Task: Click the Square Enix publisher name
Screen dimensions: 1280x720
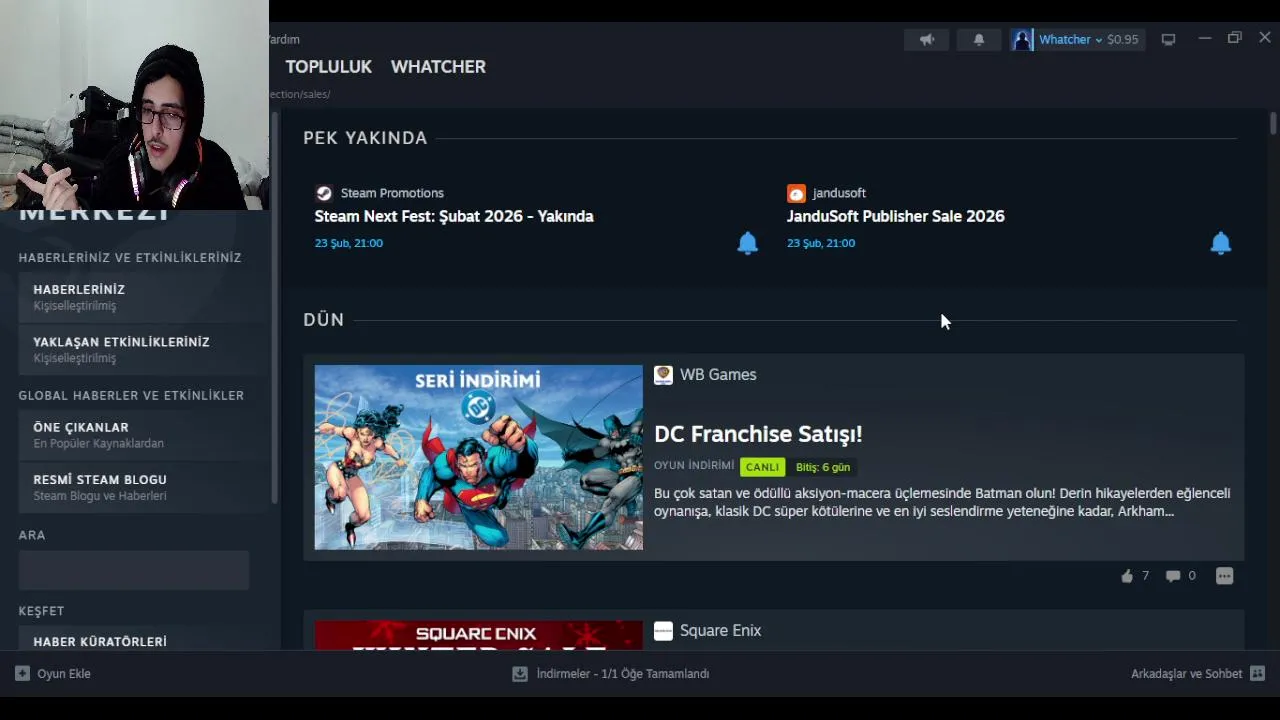Action: coord(720,631)
